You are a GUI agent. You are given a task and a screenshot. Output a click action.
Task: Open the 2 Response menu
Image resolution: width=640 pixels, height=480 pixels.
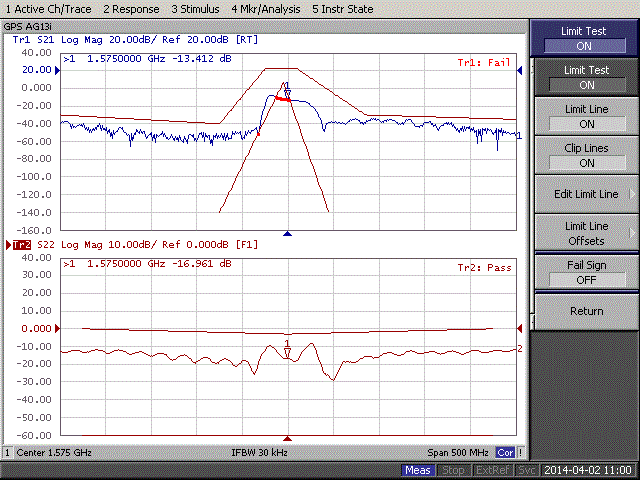(131, 9)
